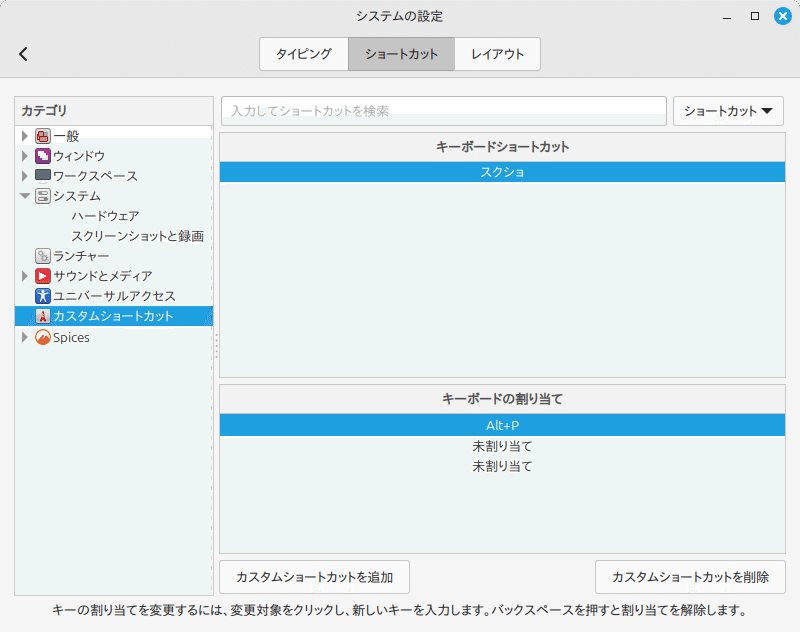Click the 一般 category icon

(43, 136)
